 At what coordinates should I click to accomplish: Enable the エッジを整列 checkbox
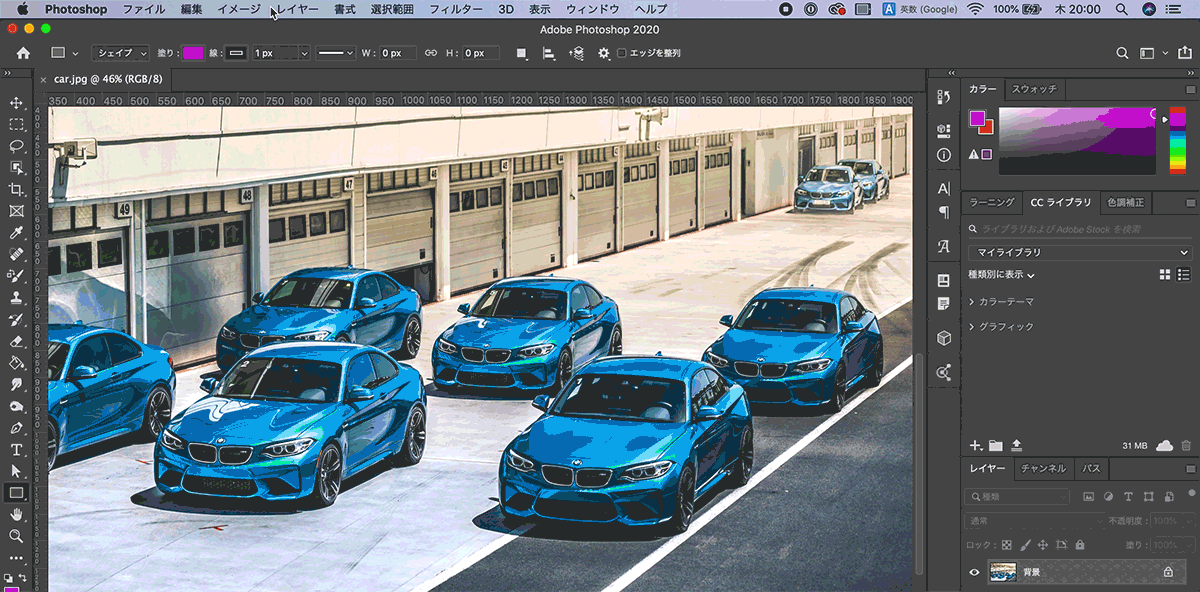(x=622, y=53)
